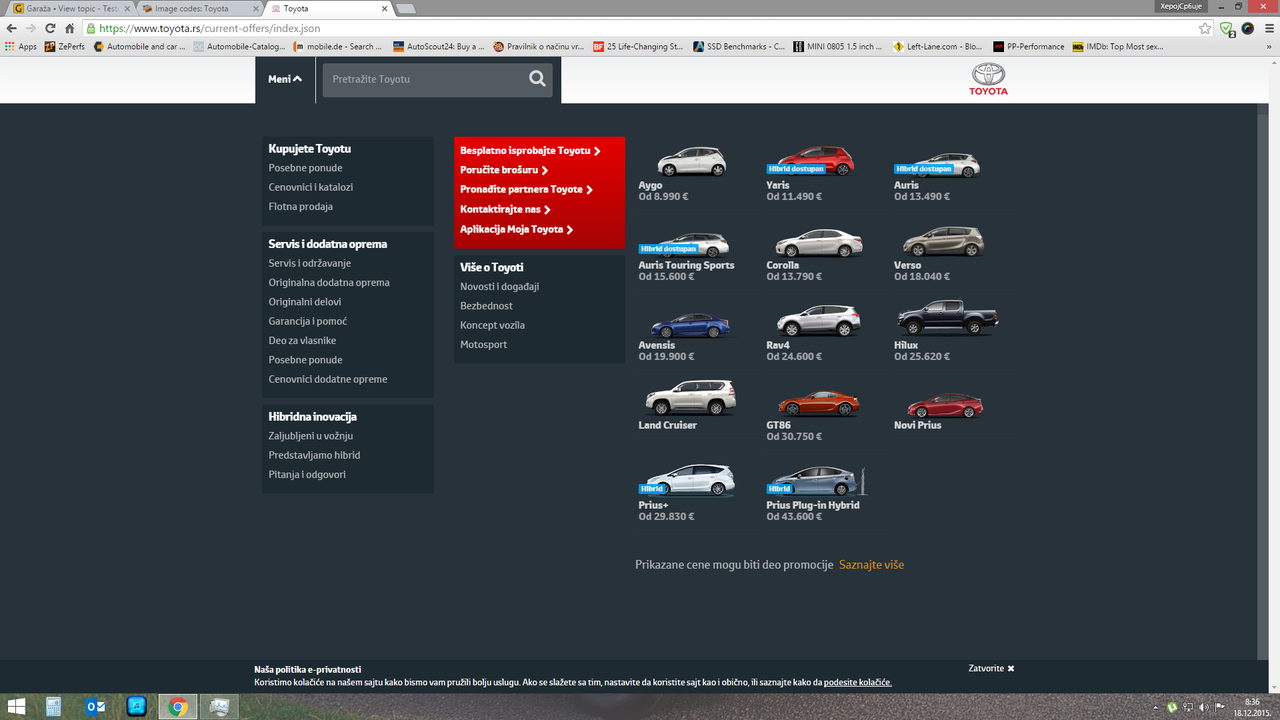Open the mobile.de bookmark
The image size is (1280, 720).
[x=339, y=46]
